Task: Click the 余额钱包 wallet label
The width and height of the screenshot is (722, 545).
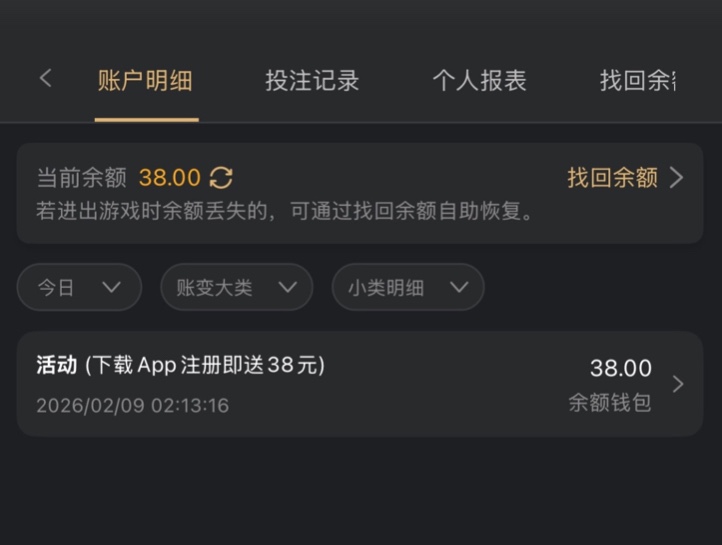Action: tap(610, 402)
